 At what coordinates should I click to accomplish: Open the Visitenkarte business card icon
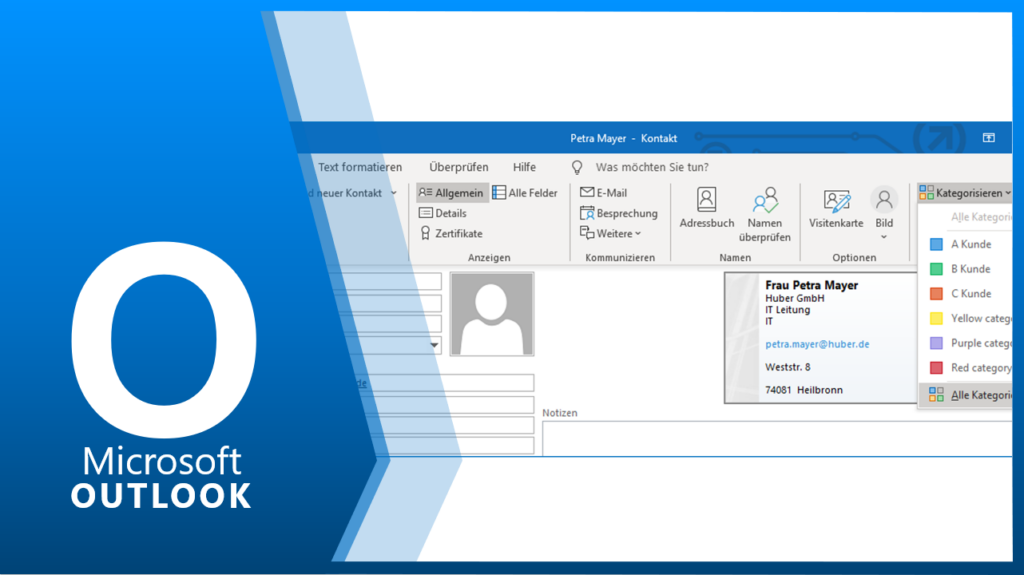click(836, 200)
